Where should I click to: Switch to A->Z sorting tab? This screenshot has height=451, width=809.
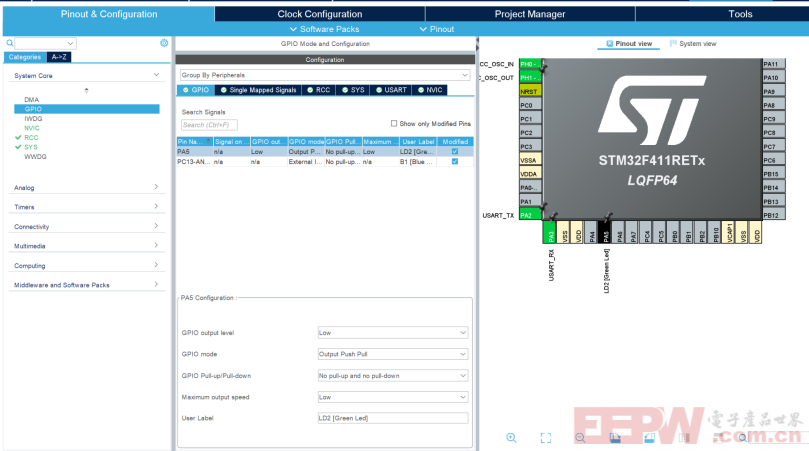click(x=59, y=57)
